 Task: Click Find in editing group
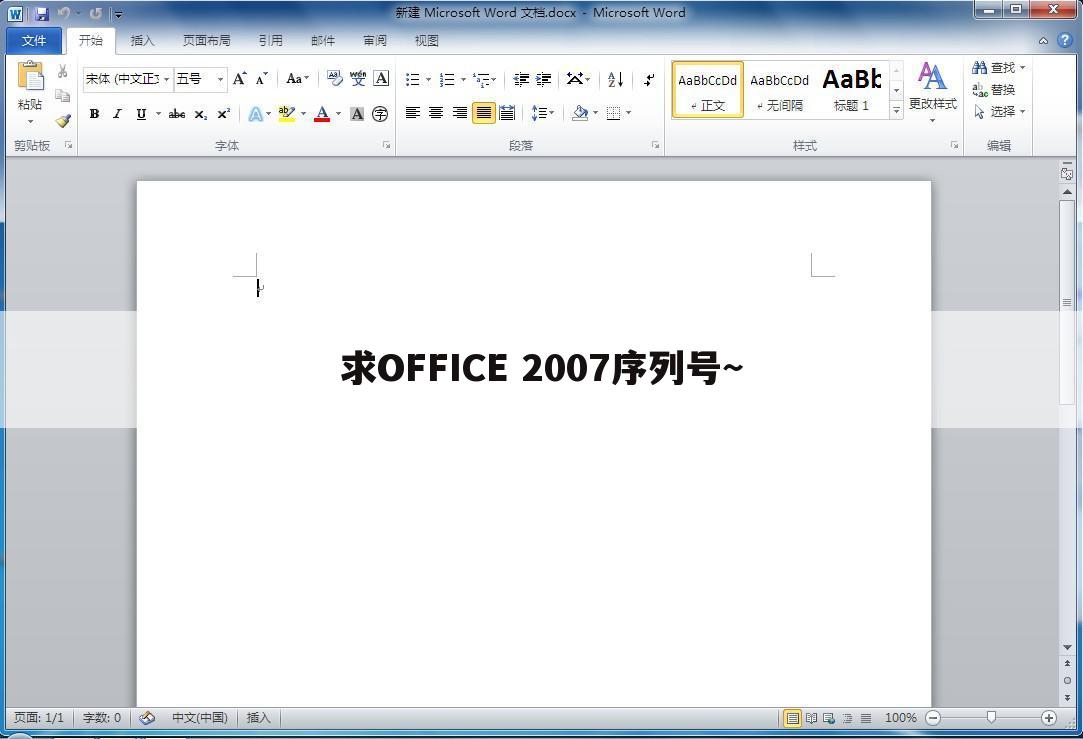[x=999, y=68]
